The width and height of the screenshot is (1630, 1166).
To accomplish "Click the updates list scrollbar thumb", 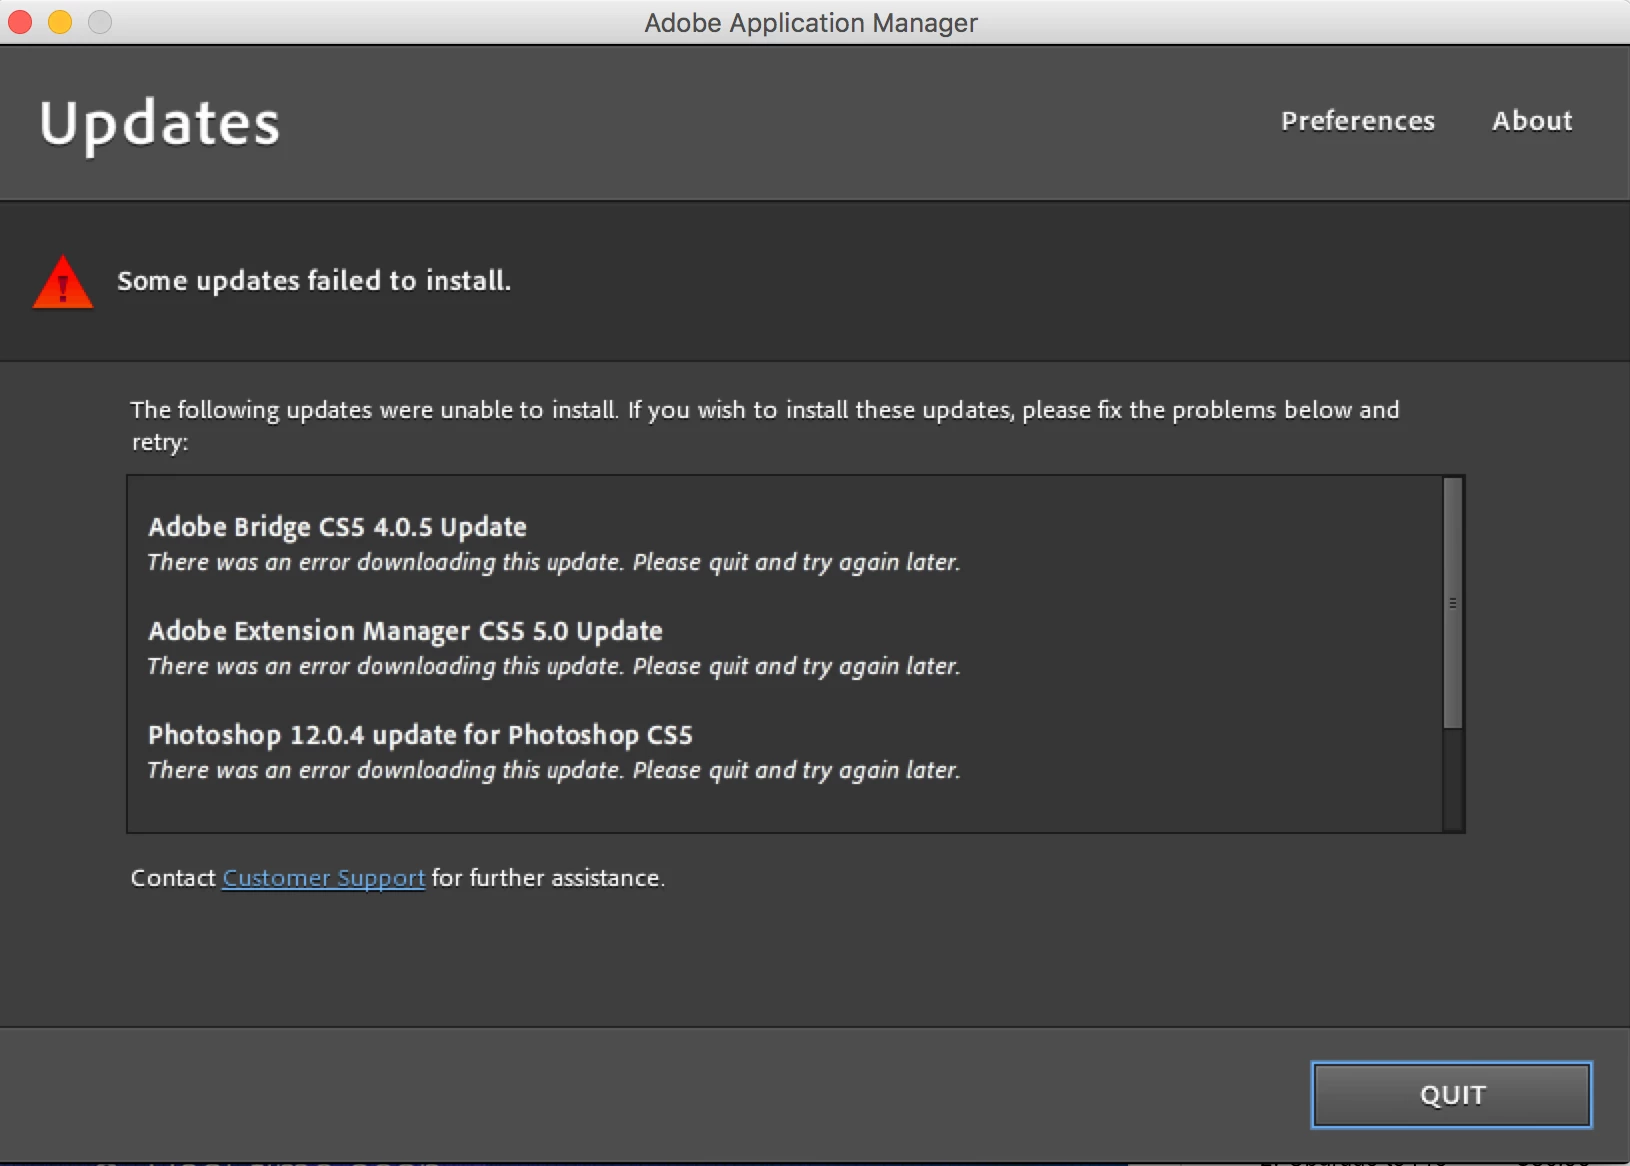I will pyautogui.click(x=1453, y=603).
